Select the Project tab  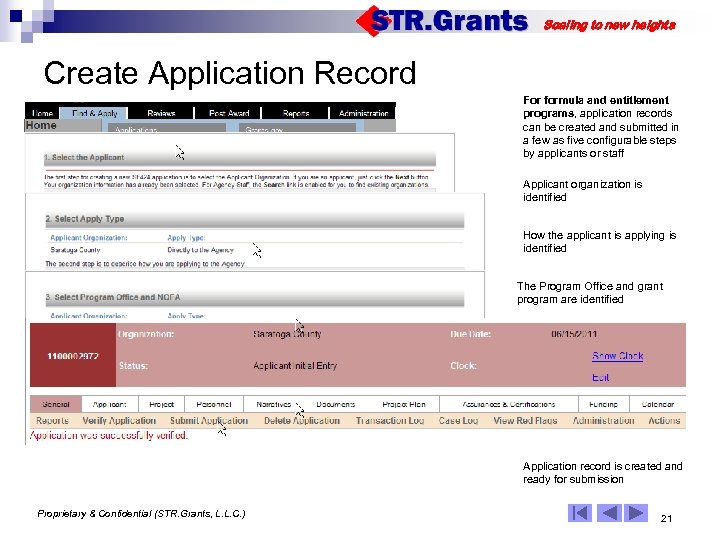pos(161,405)
